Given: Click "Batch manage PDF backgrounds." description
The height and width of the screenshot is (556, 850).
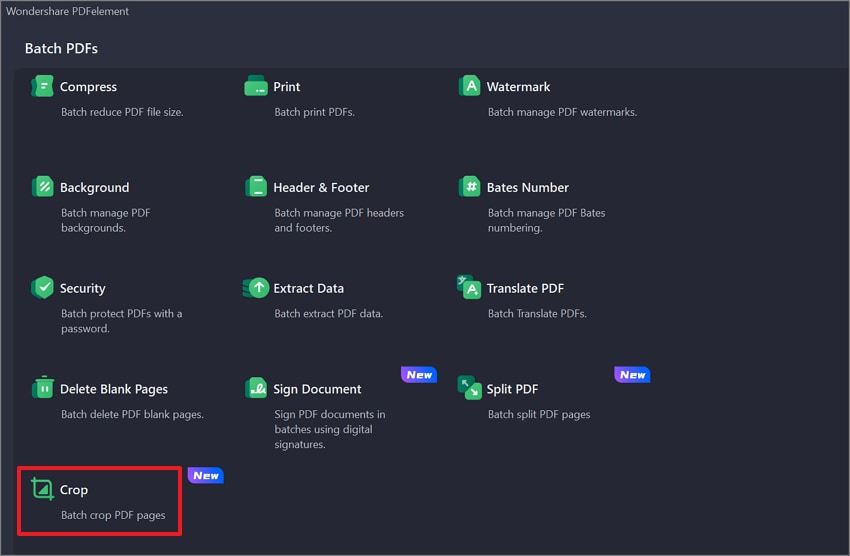Looking at the screenshot, I should pyautogui.click(x=106, y=220).
